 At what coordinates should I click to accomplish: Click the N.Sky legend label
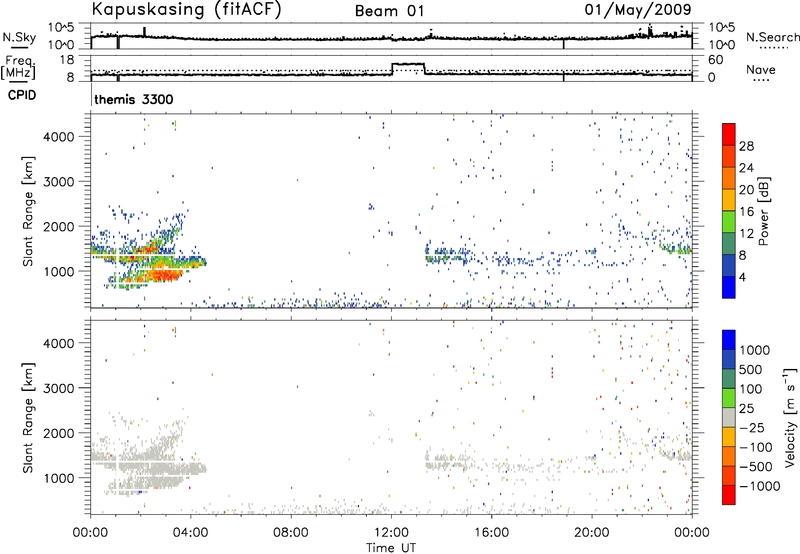click(19, 37)
